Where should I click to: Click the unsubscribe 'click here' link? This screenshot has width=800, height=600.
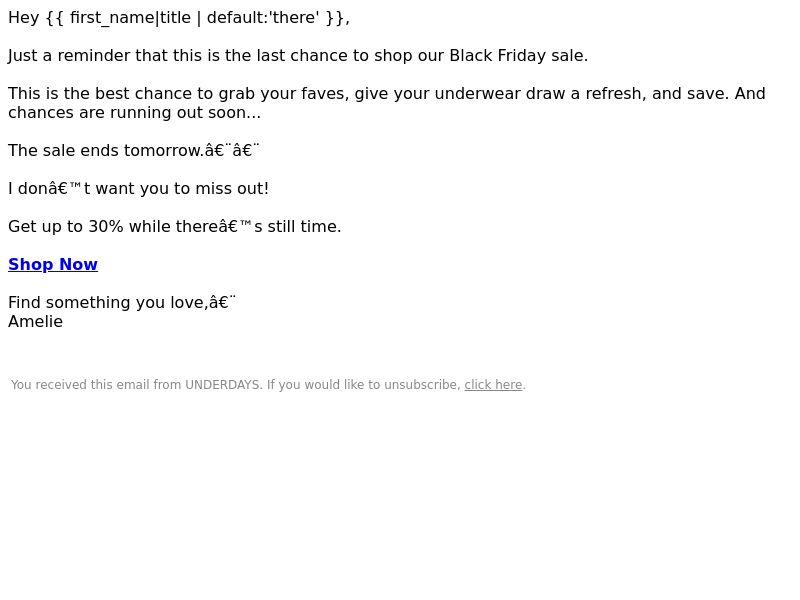tap(493, 385)
